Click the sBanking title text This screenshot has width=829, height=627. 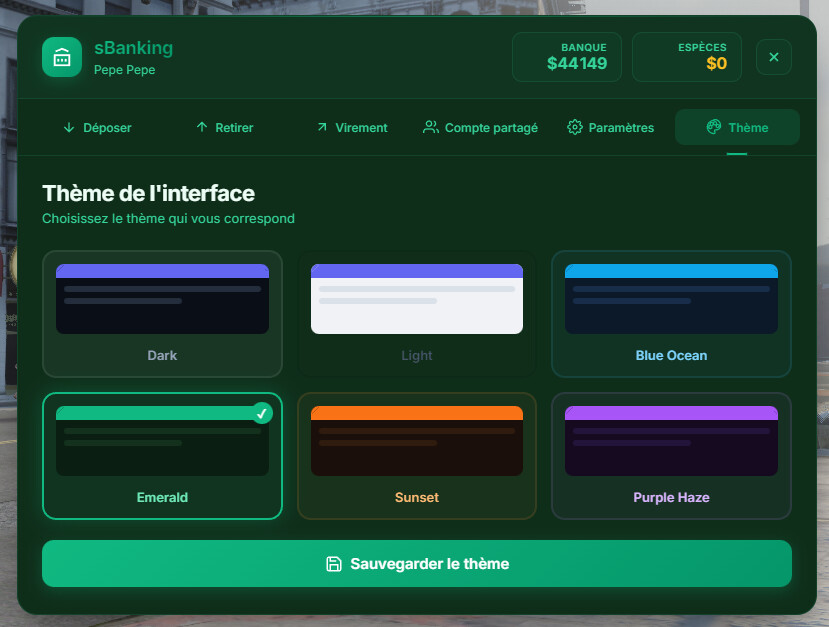pyautogui.click(x=133, y=48)
